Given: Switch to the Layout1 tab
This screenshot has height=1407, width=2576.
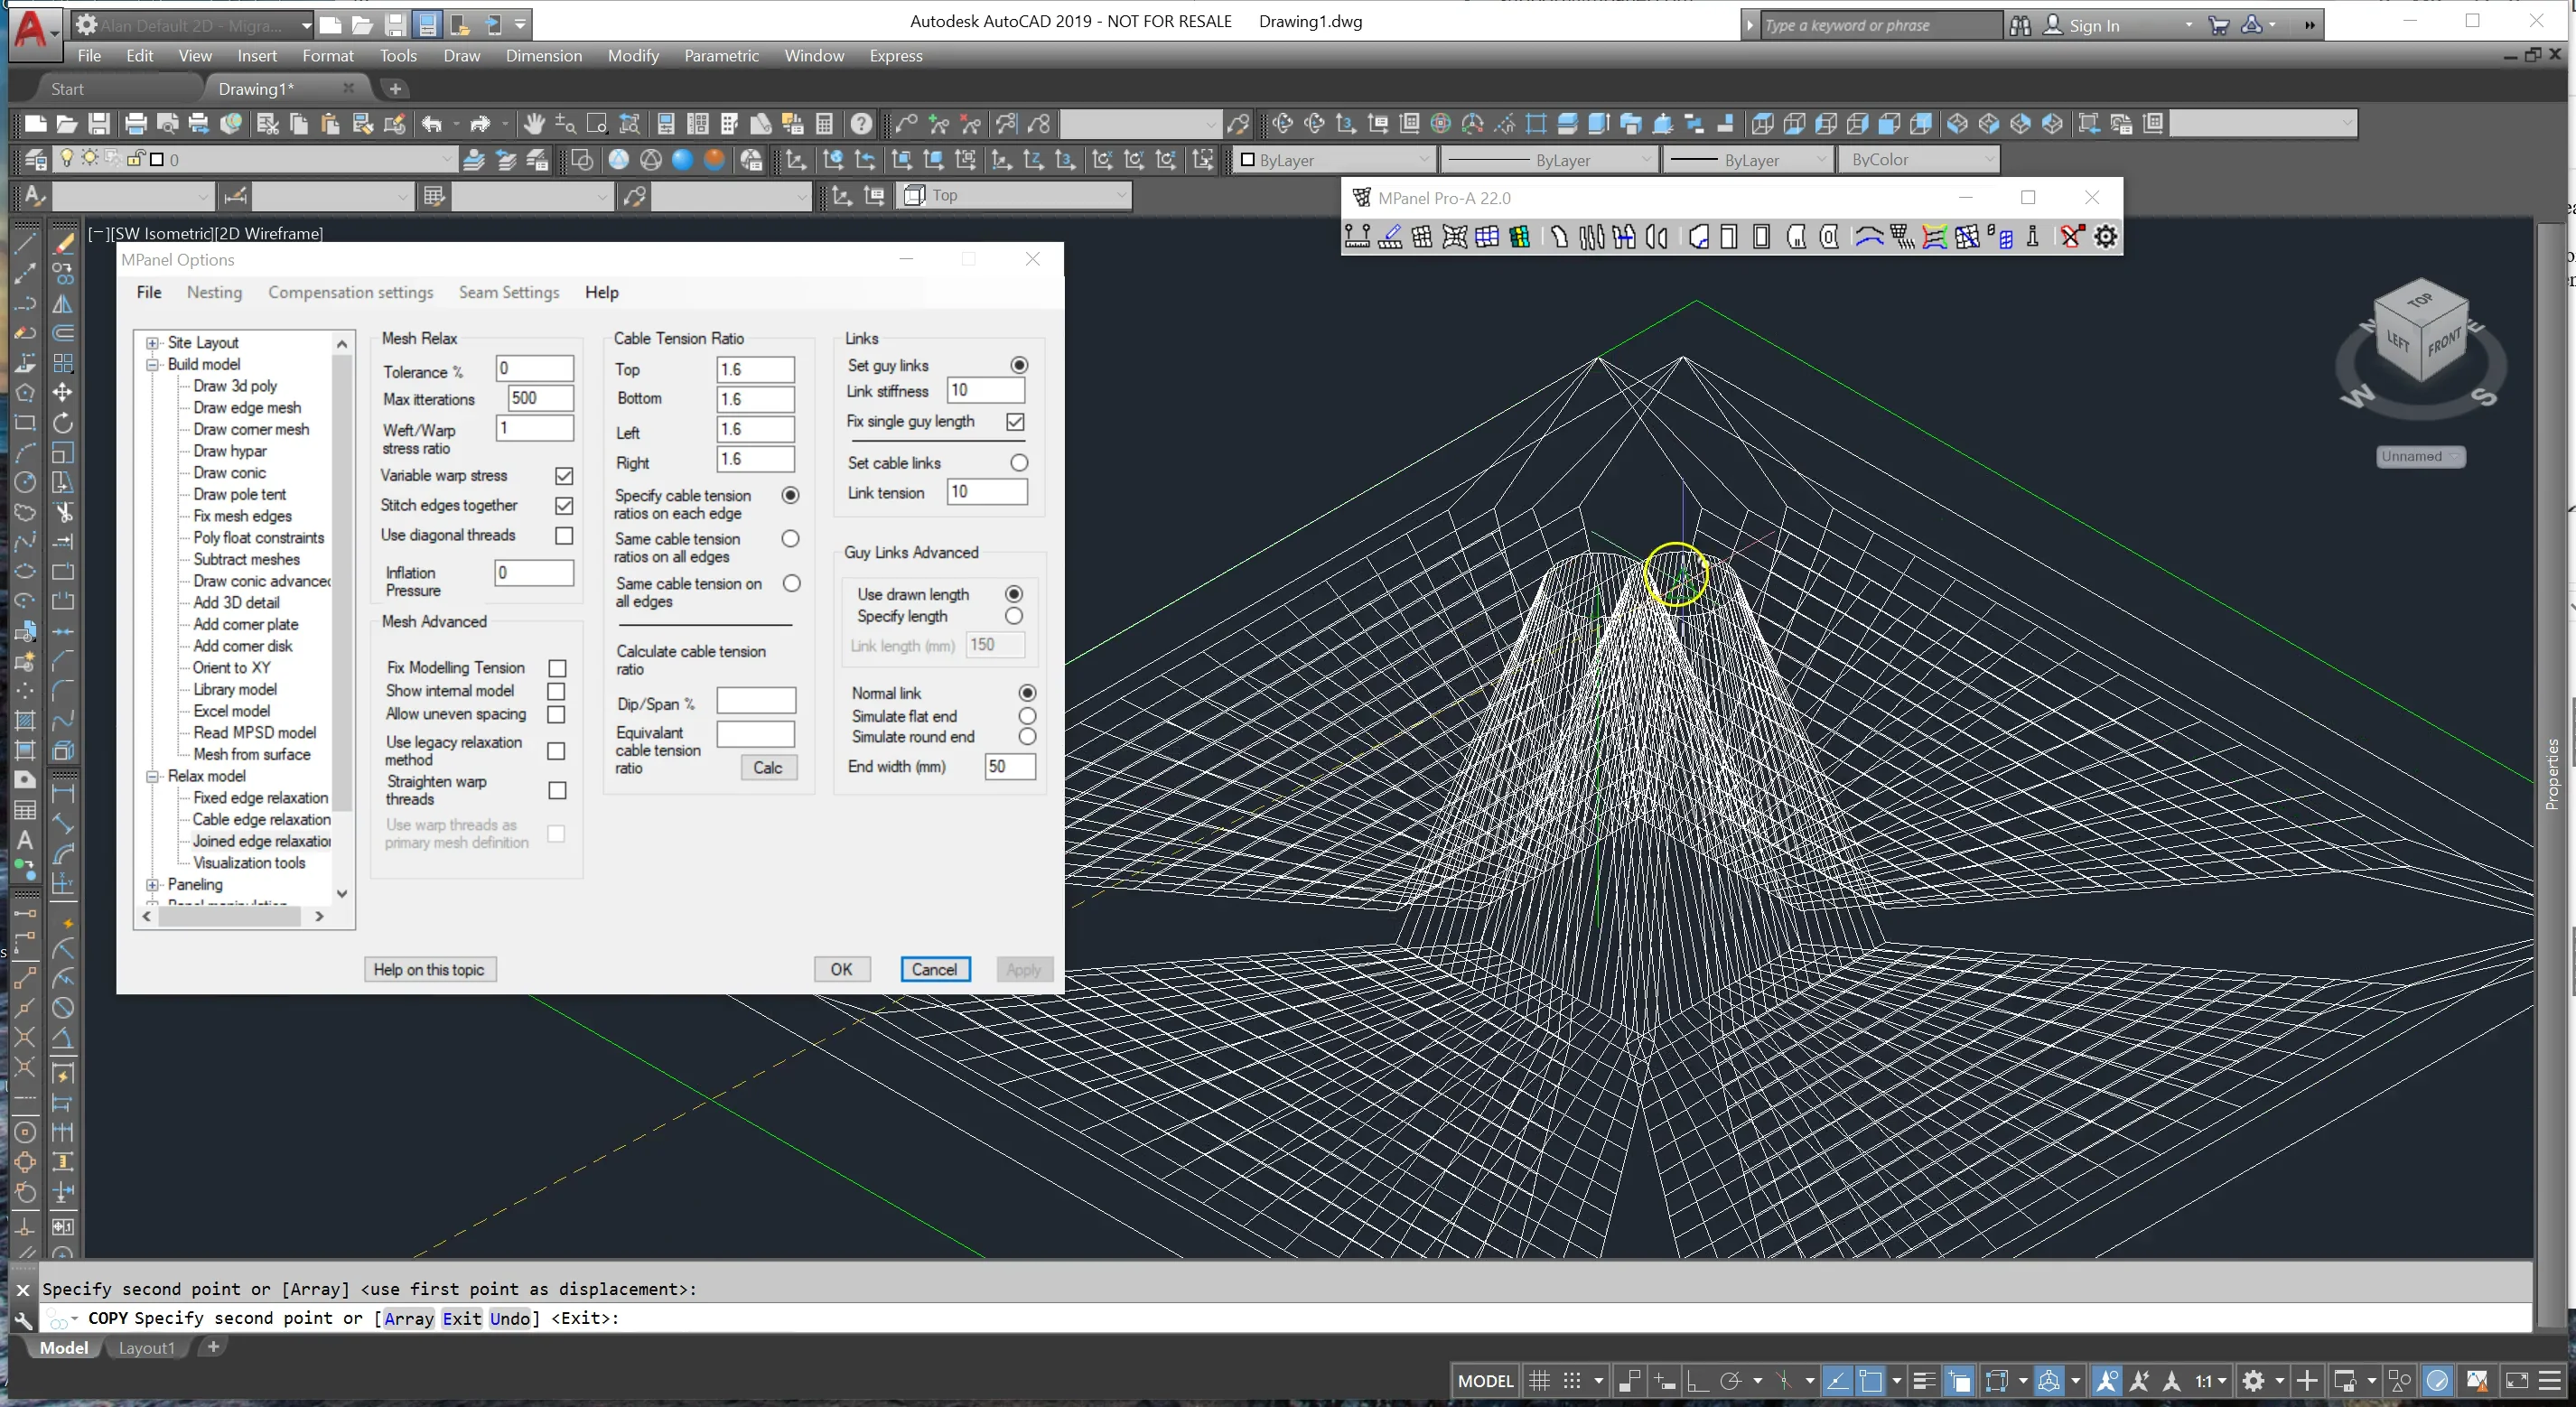Looking at the screenshot, I should click(x=146, y=1348).
